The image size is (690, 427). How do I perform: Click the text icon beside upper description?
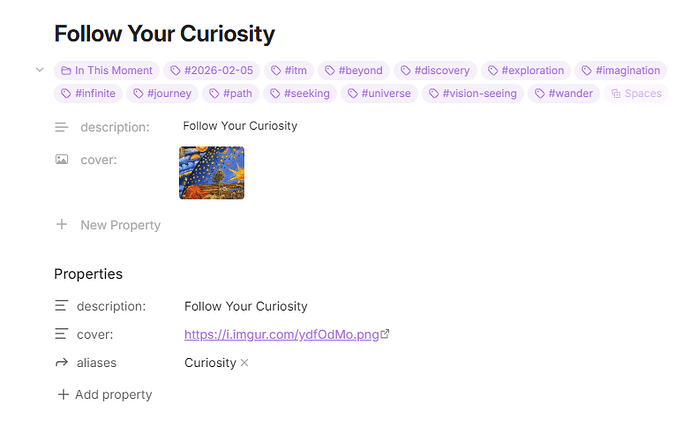pyautogui.click(x=62, y=127)
